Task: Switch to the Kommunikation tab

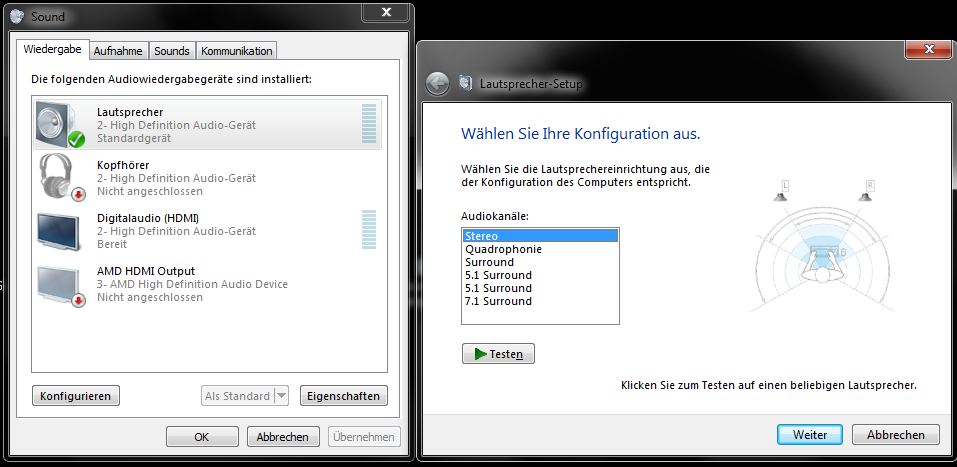Action: coord(236,51)
